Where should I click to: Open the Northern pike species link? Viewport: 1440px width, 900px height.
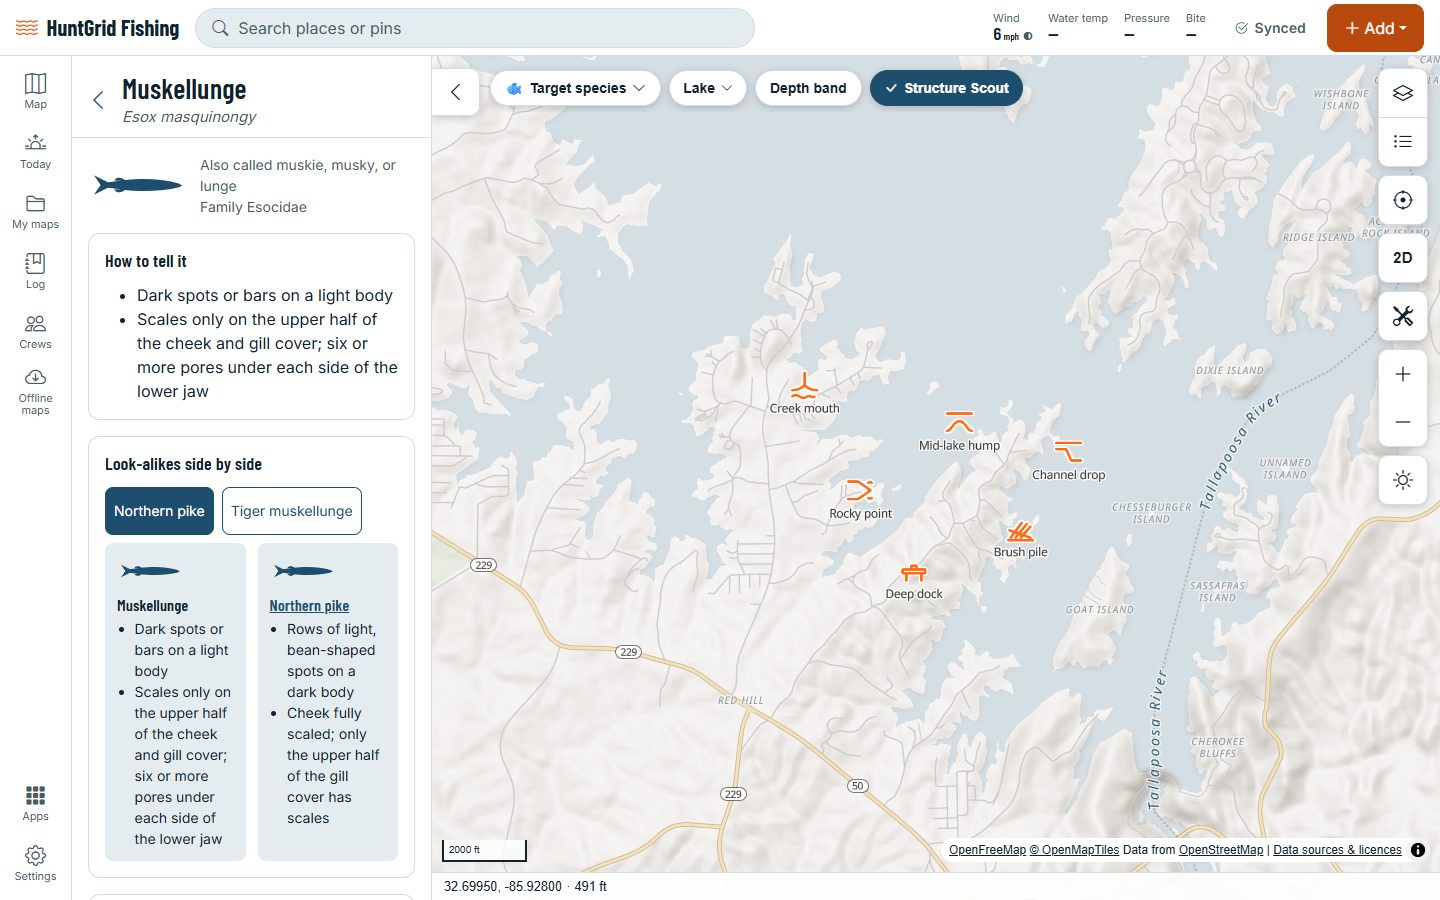click(x=309, y=606)
